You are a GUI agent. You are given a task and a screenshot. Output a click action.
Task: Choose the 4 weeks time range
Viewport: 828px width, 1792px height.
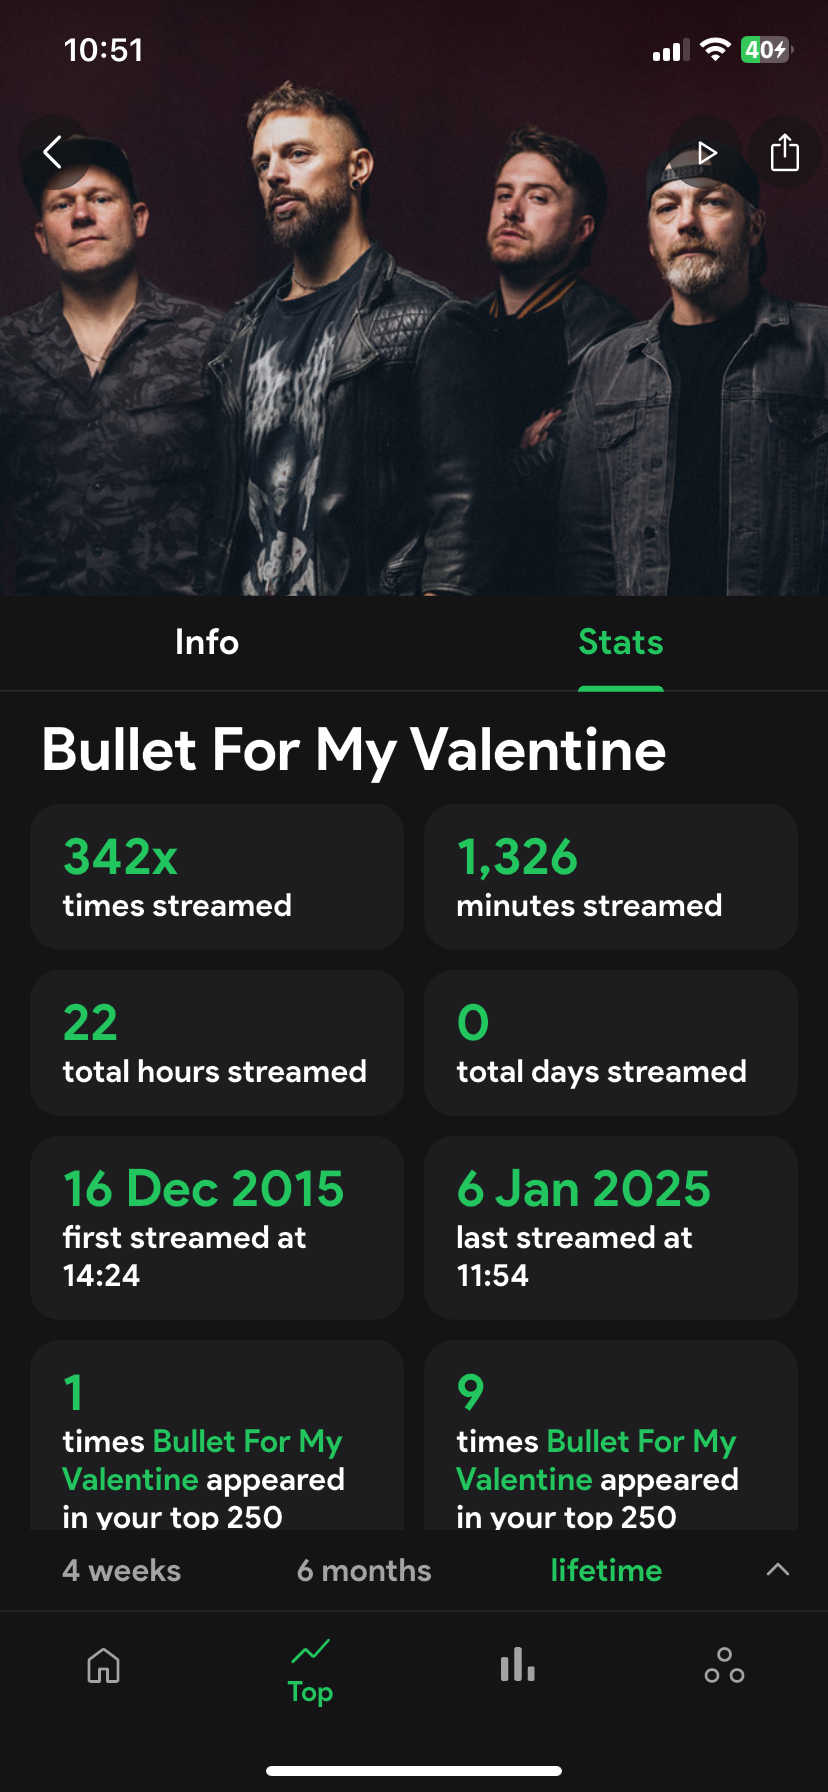click(122, 1570)
